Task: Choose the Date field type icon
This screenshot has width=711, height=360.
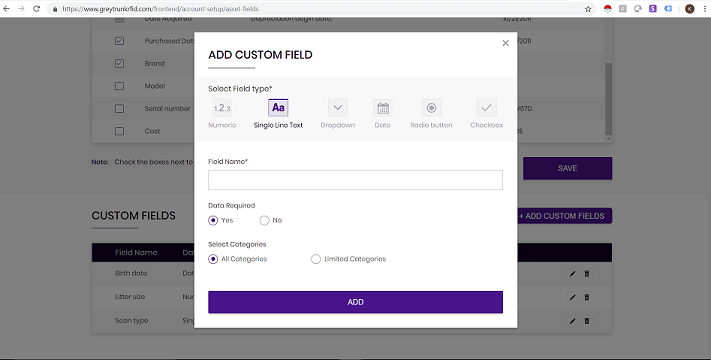Action: click(383, 108)
